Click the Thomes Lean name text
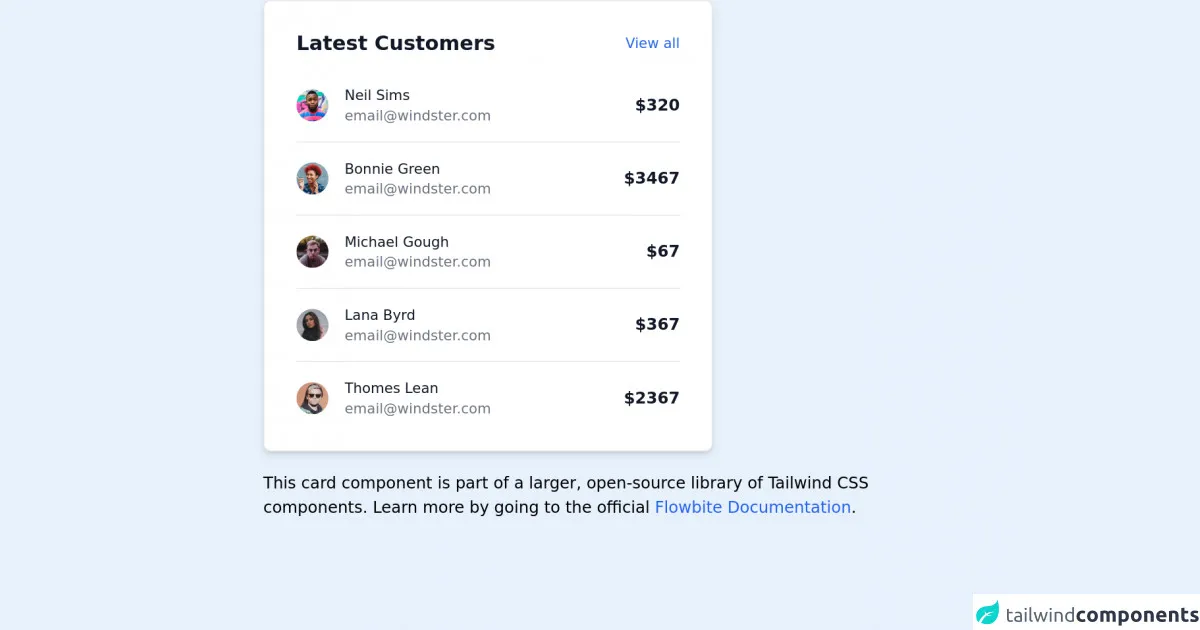This screenshot has width=1200, height=630. coord(391,388)
